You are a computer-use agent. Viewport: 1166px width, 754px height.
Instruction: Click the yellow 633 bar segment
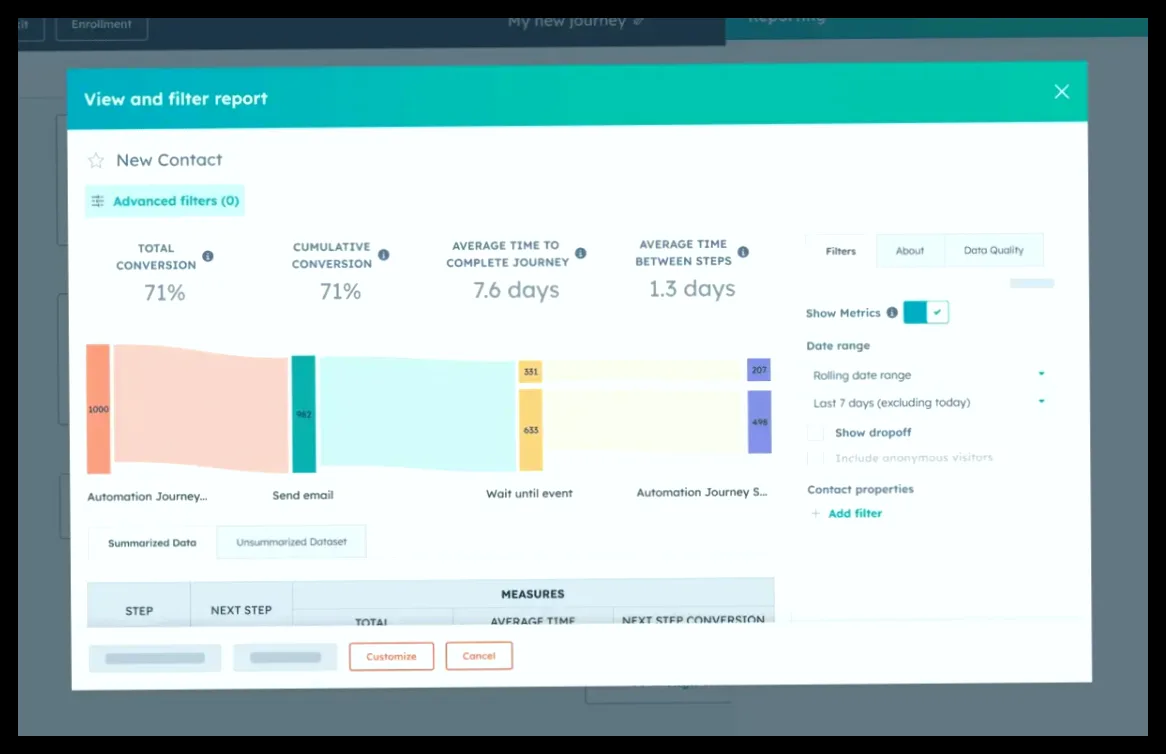531,430
